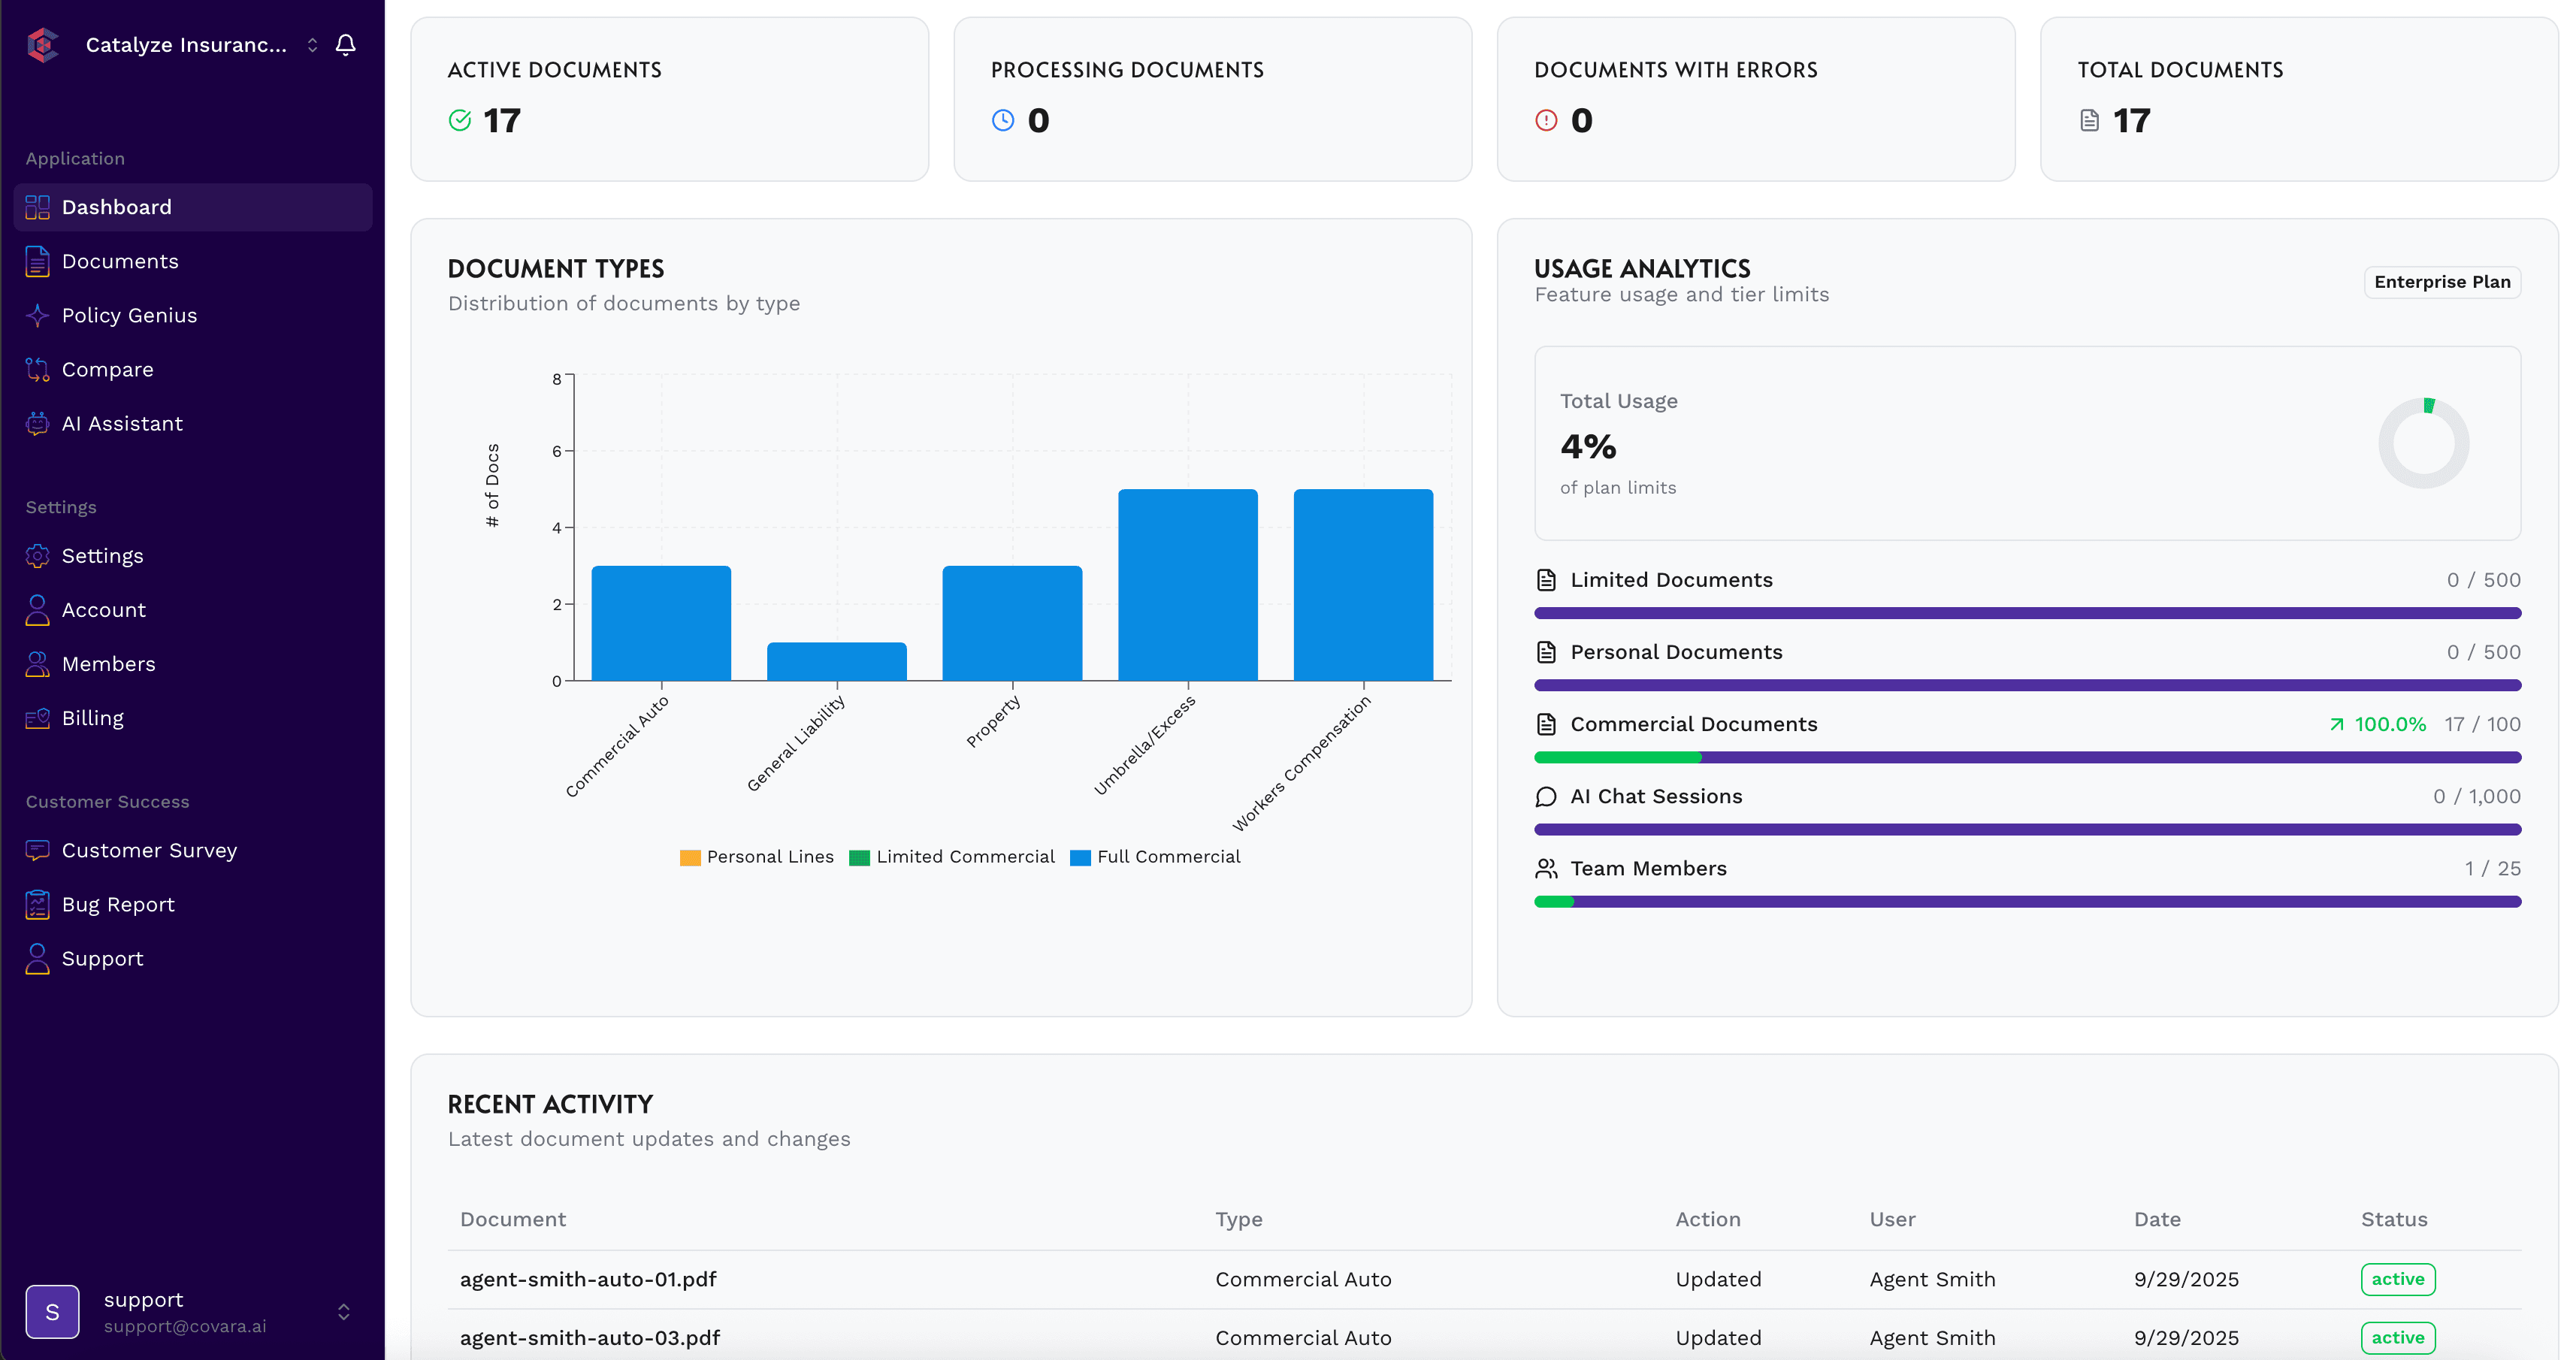Click the notification bell icon

coord(345,45)
